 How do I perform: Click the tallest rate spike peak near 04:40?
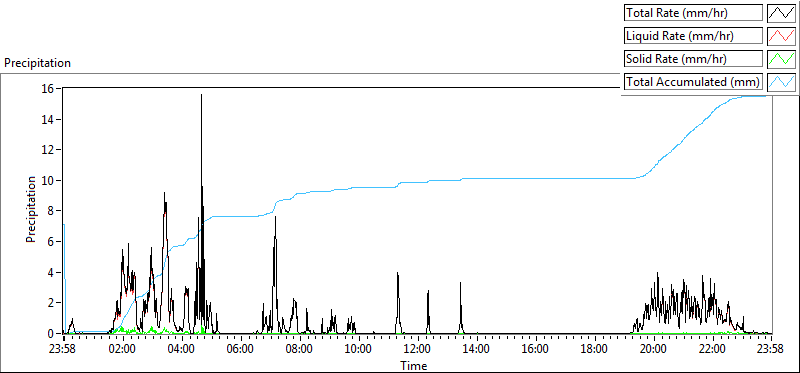tap(202, 95)
